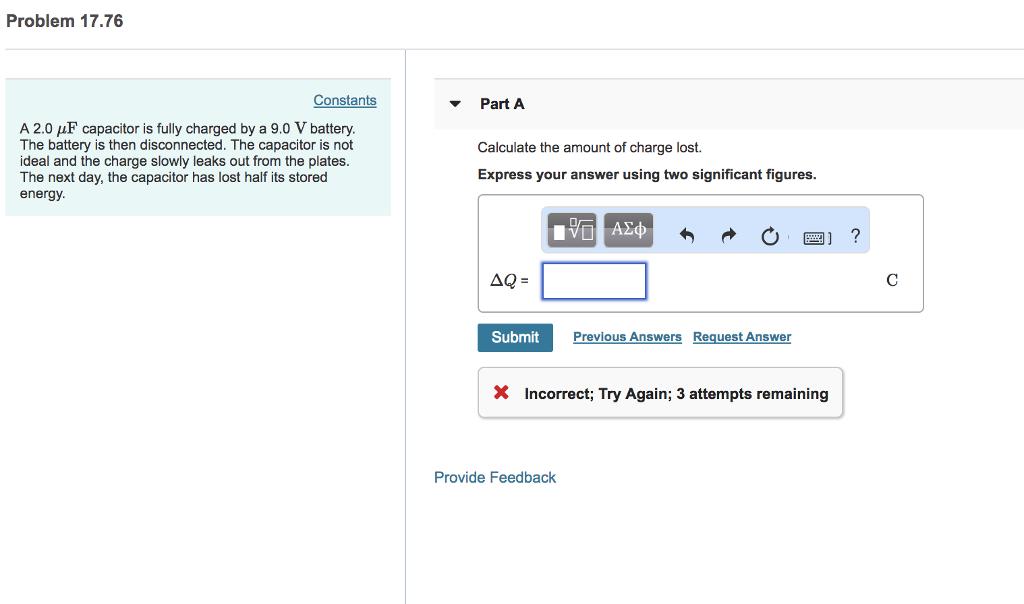1024x604 pixels.
Task: Click the Problem 17.76 heading
Action: coord(65,22)
